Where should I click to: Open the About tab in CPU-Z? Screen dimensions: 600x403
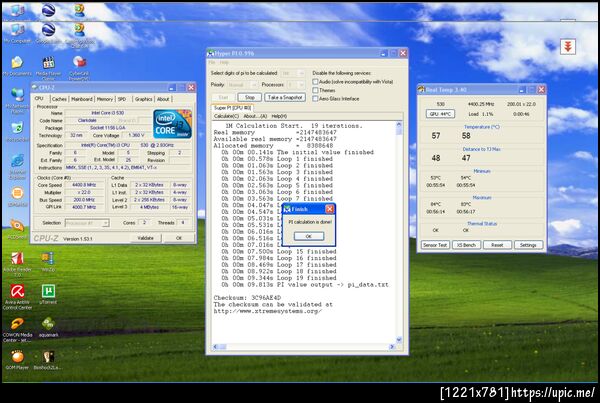point(163,99)
